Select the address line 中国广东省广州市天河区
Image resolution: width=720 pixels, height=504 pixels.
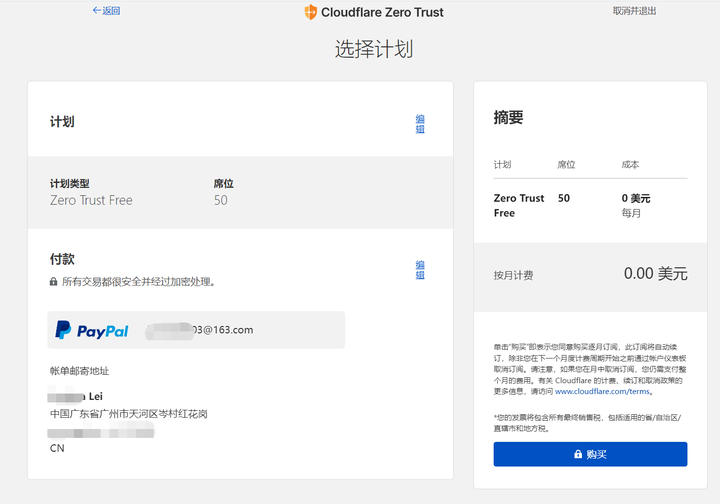tap(129, 414)
